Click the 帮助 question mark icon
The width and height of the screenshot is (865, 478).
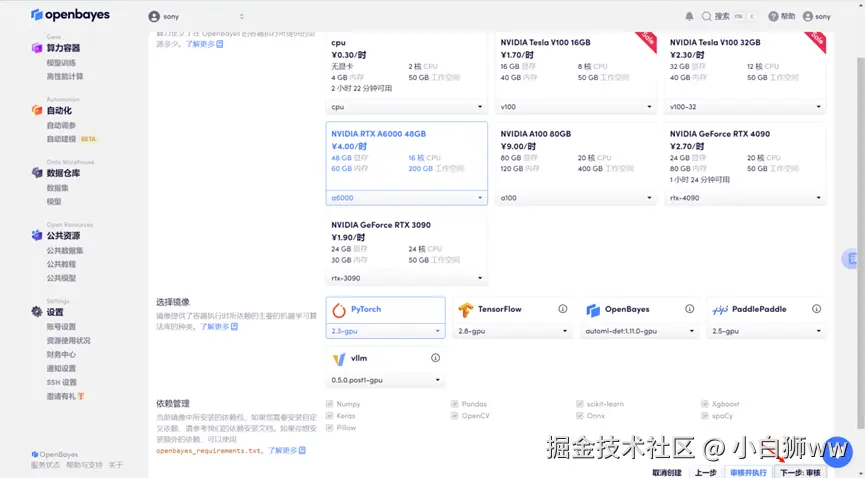tap(773, 17)
